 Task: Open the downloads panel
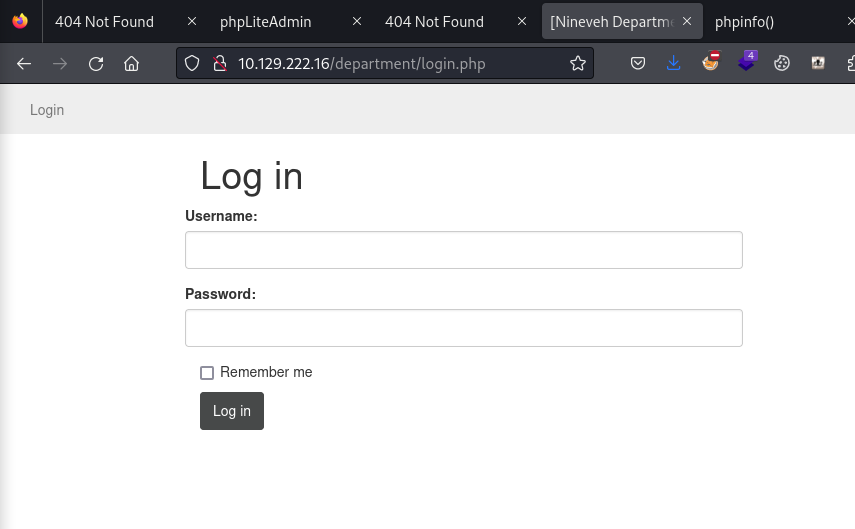point(674,63)
